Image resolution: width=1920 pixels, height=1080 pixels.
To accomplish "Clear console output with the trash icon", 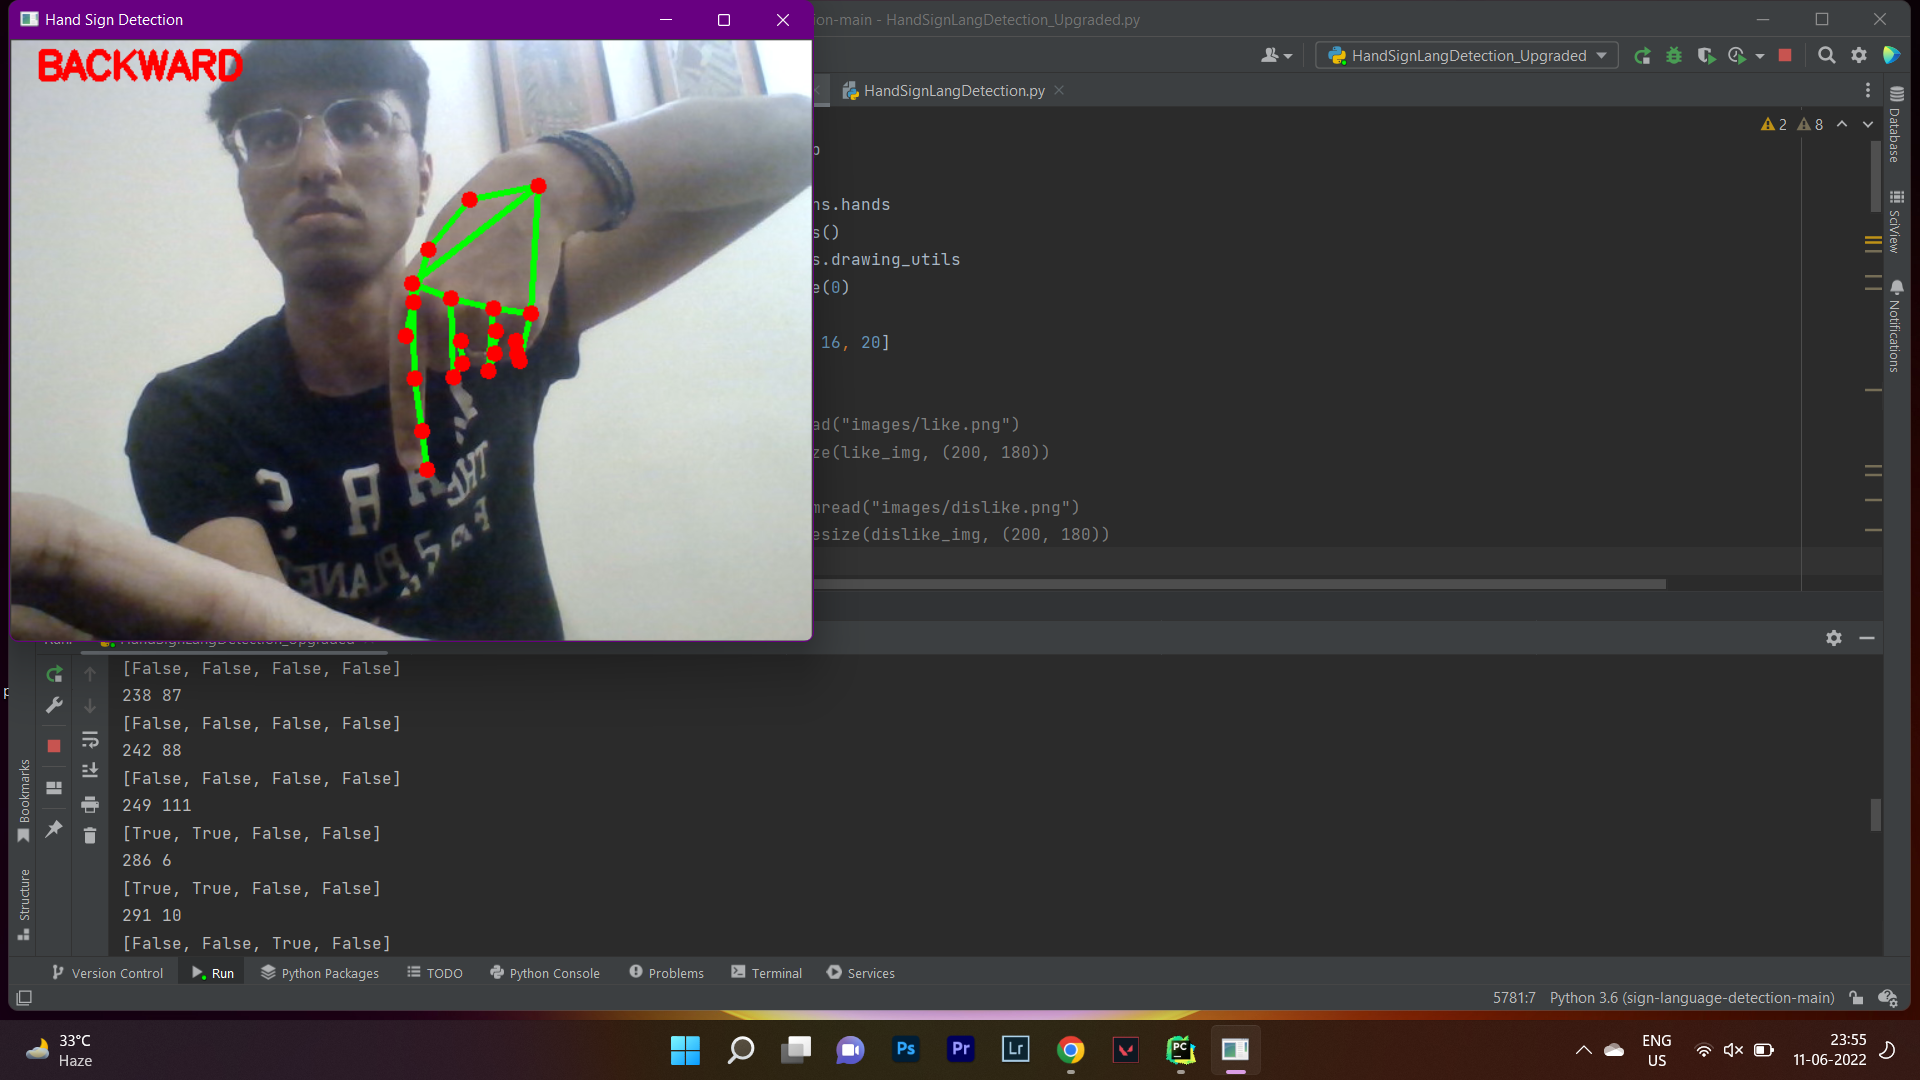I will point(90,835).
